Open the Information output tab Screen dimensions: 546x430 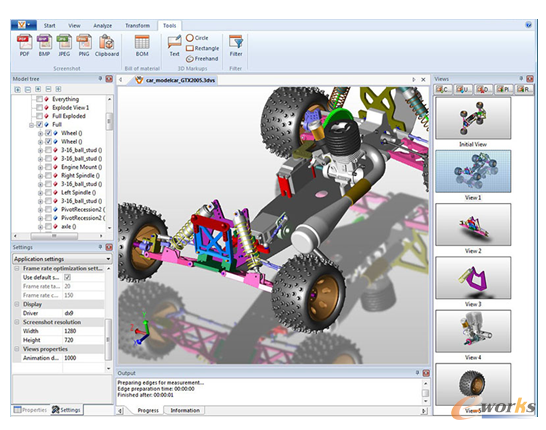(x=185, y=411)
